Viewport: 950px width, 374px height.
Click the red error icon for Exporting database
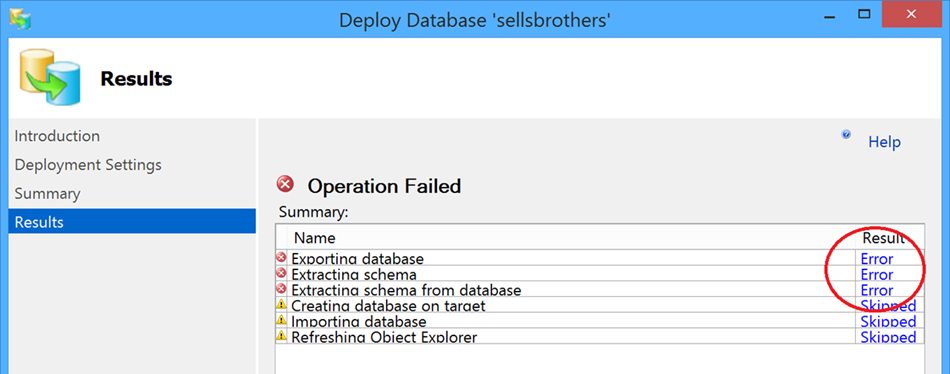coord(281,257)
